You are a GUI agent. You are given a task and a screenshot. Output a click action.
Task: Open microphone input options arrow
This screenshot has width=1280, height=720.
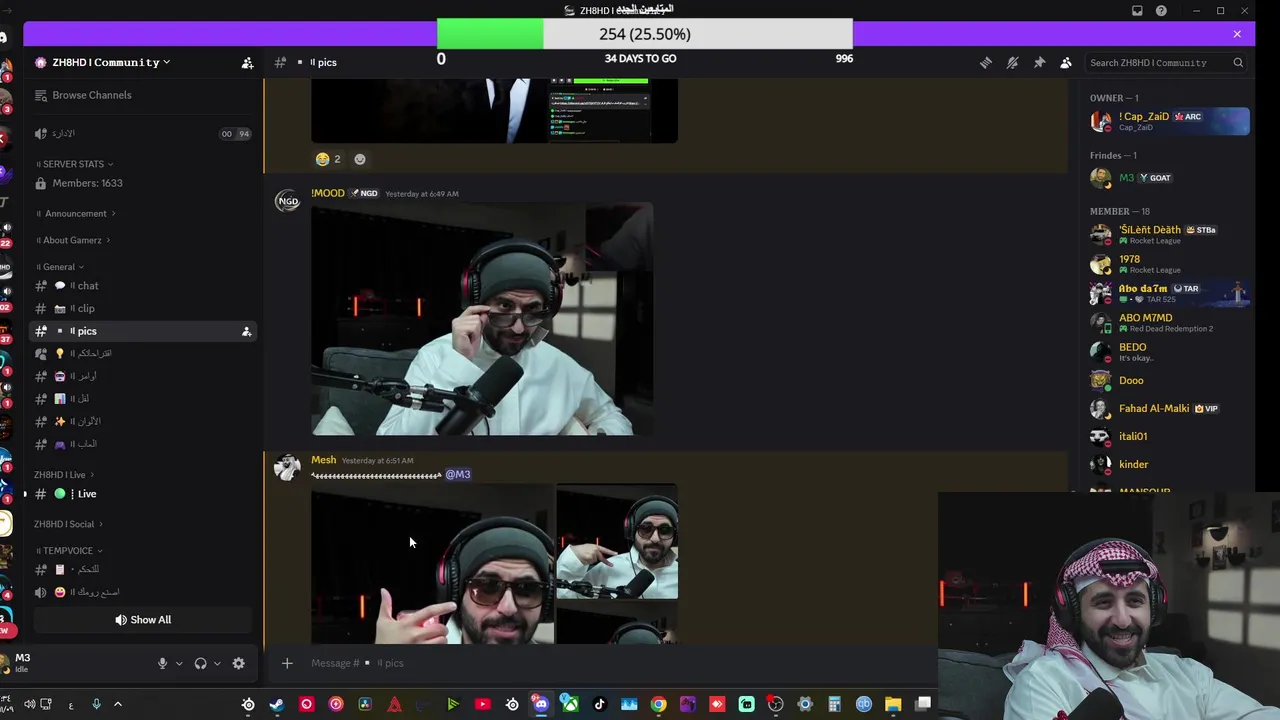tap(179, 663)
